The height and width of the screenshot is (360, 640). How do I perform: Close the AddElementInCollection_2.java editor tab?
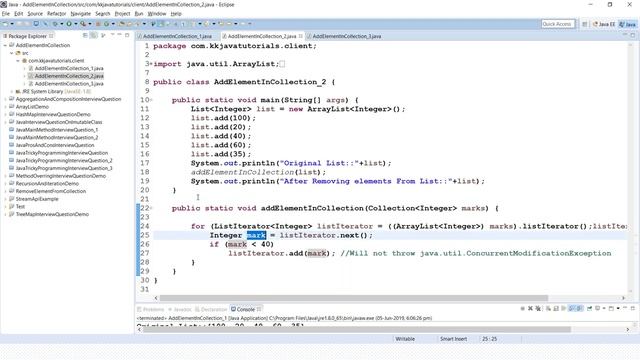(x=301, y=36)
